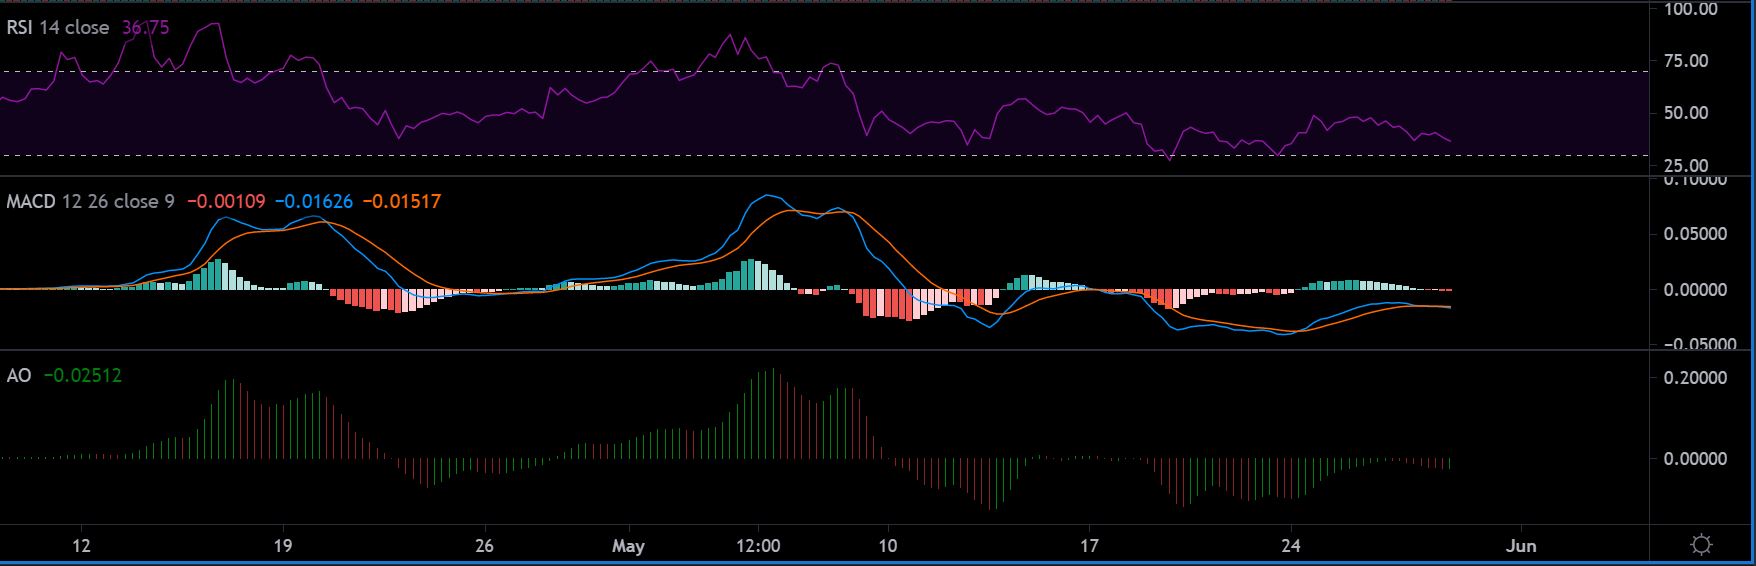Image resolution: width=1756 pixels, height=566 pixels.
Task: Open chart settings gear icon
Action: click(x=1700, y=546)
